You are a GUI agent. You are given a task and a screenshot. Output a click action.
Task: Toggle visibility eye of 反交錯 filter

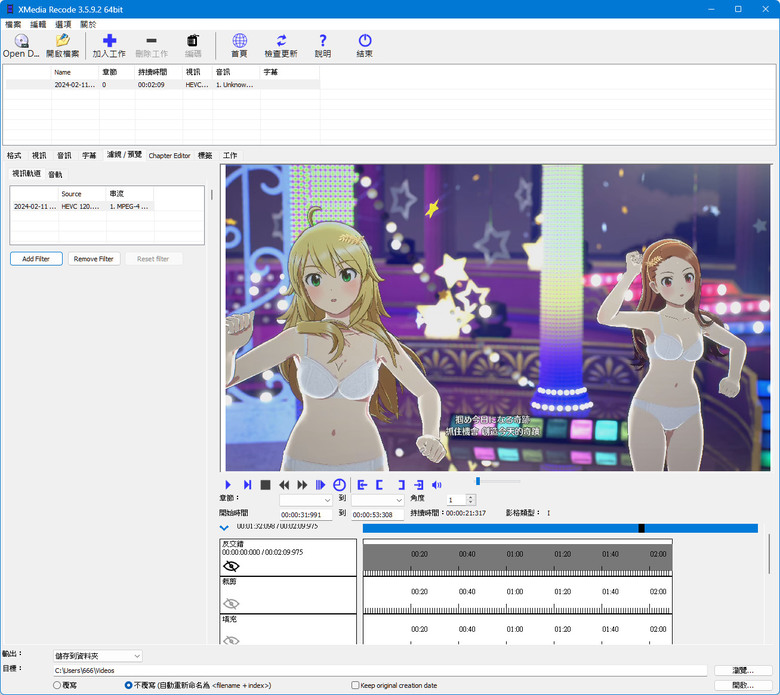231,566
